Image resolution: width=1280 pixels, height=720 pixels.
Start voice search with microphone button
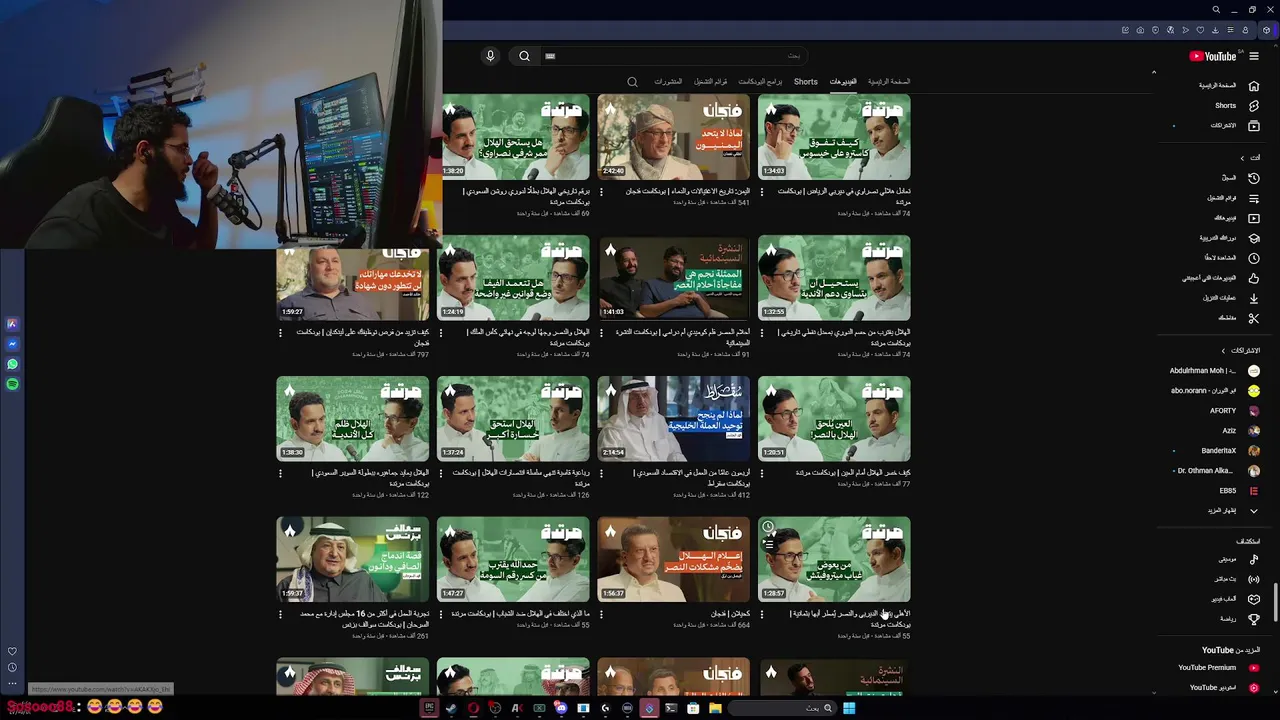click(490, 56)
